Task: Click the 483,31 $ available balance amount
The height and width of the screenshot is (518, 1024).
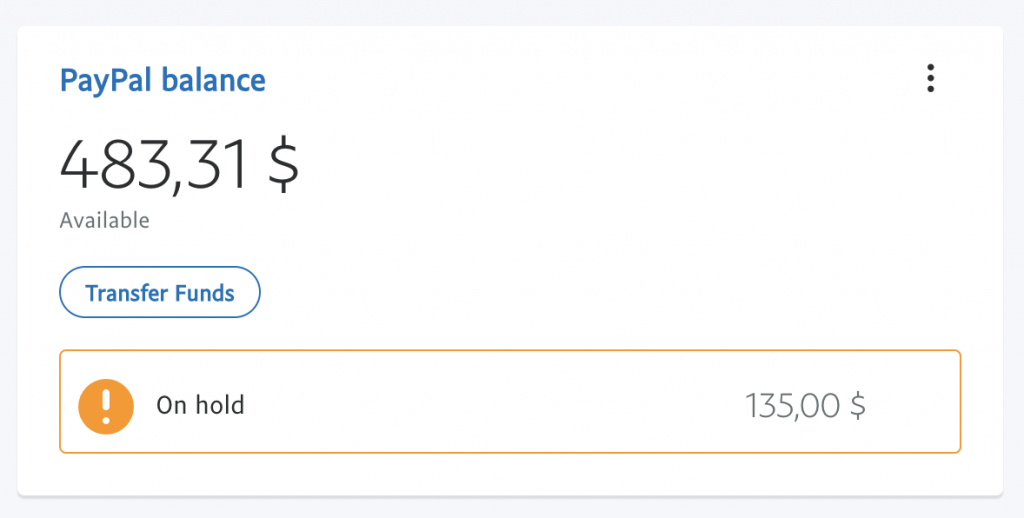Action: [179, 165]
